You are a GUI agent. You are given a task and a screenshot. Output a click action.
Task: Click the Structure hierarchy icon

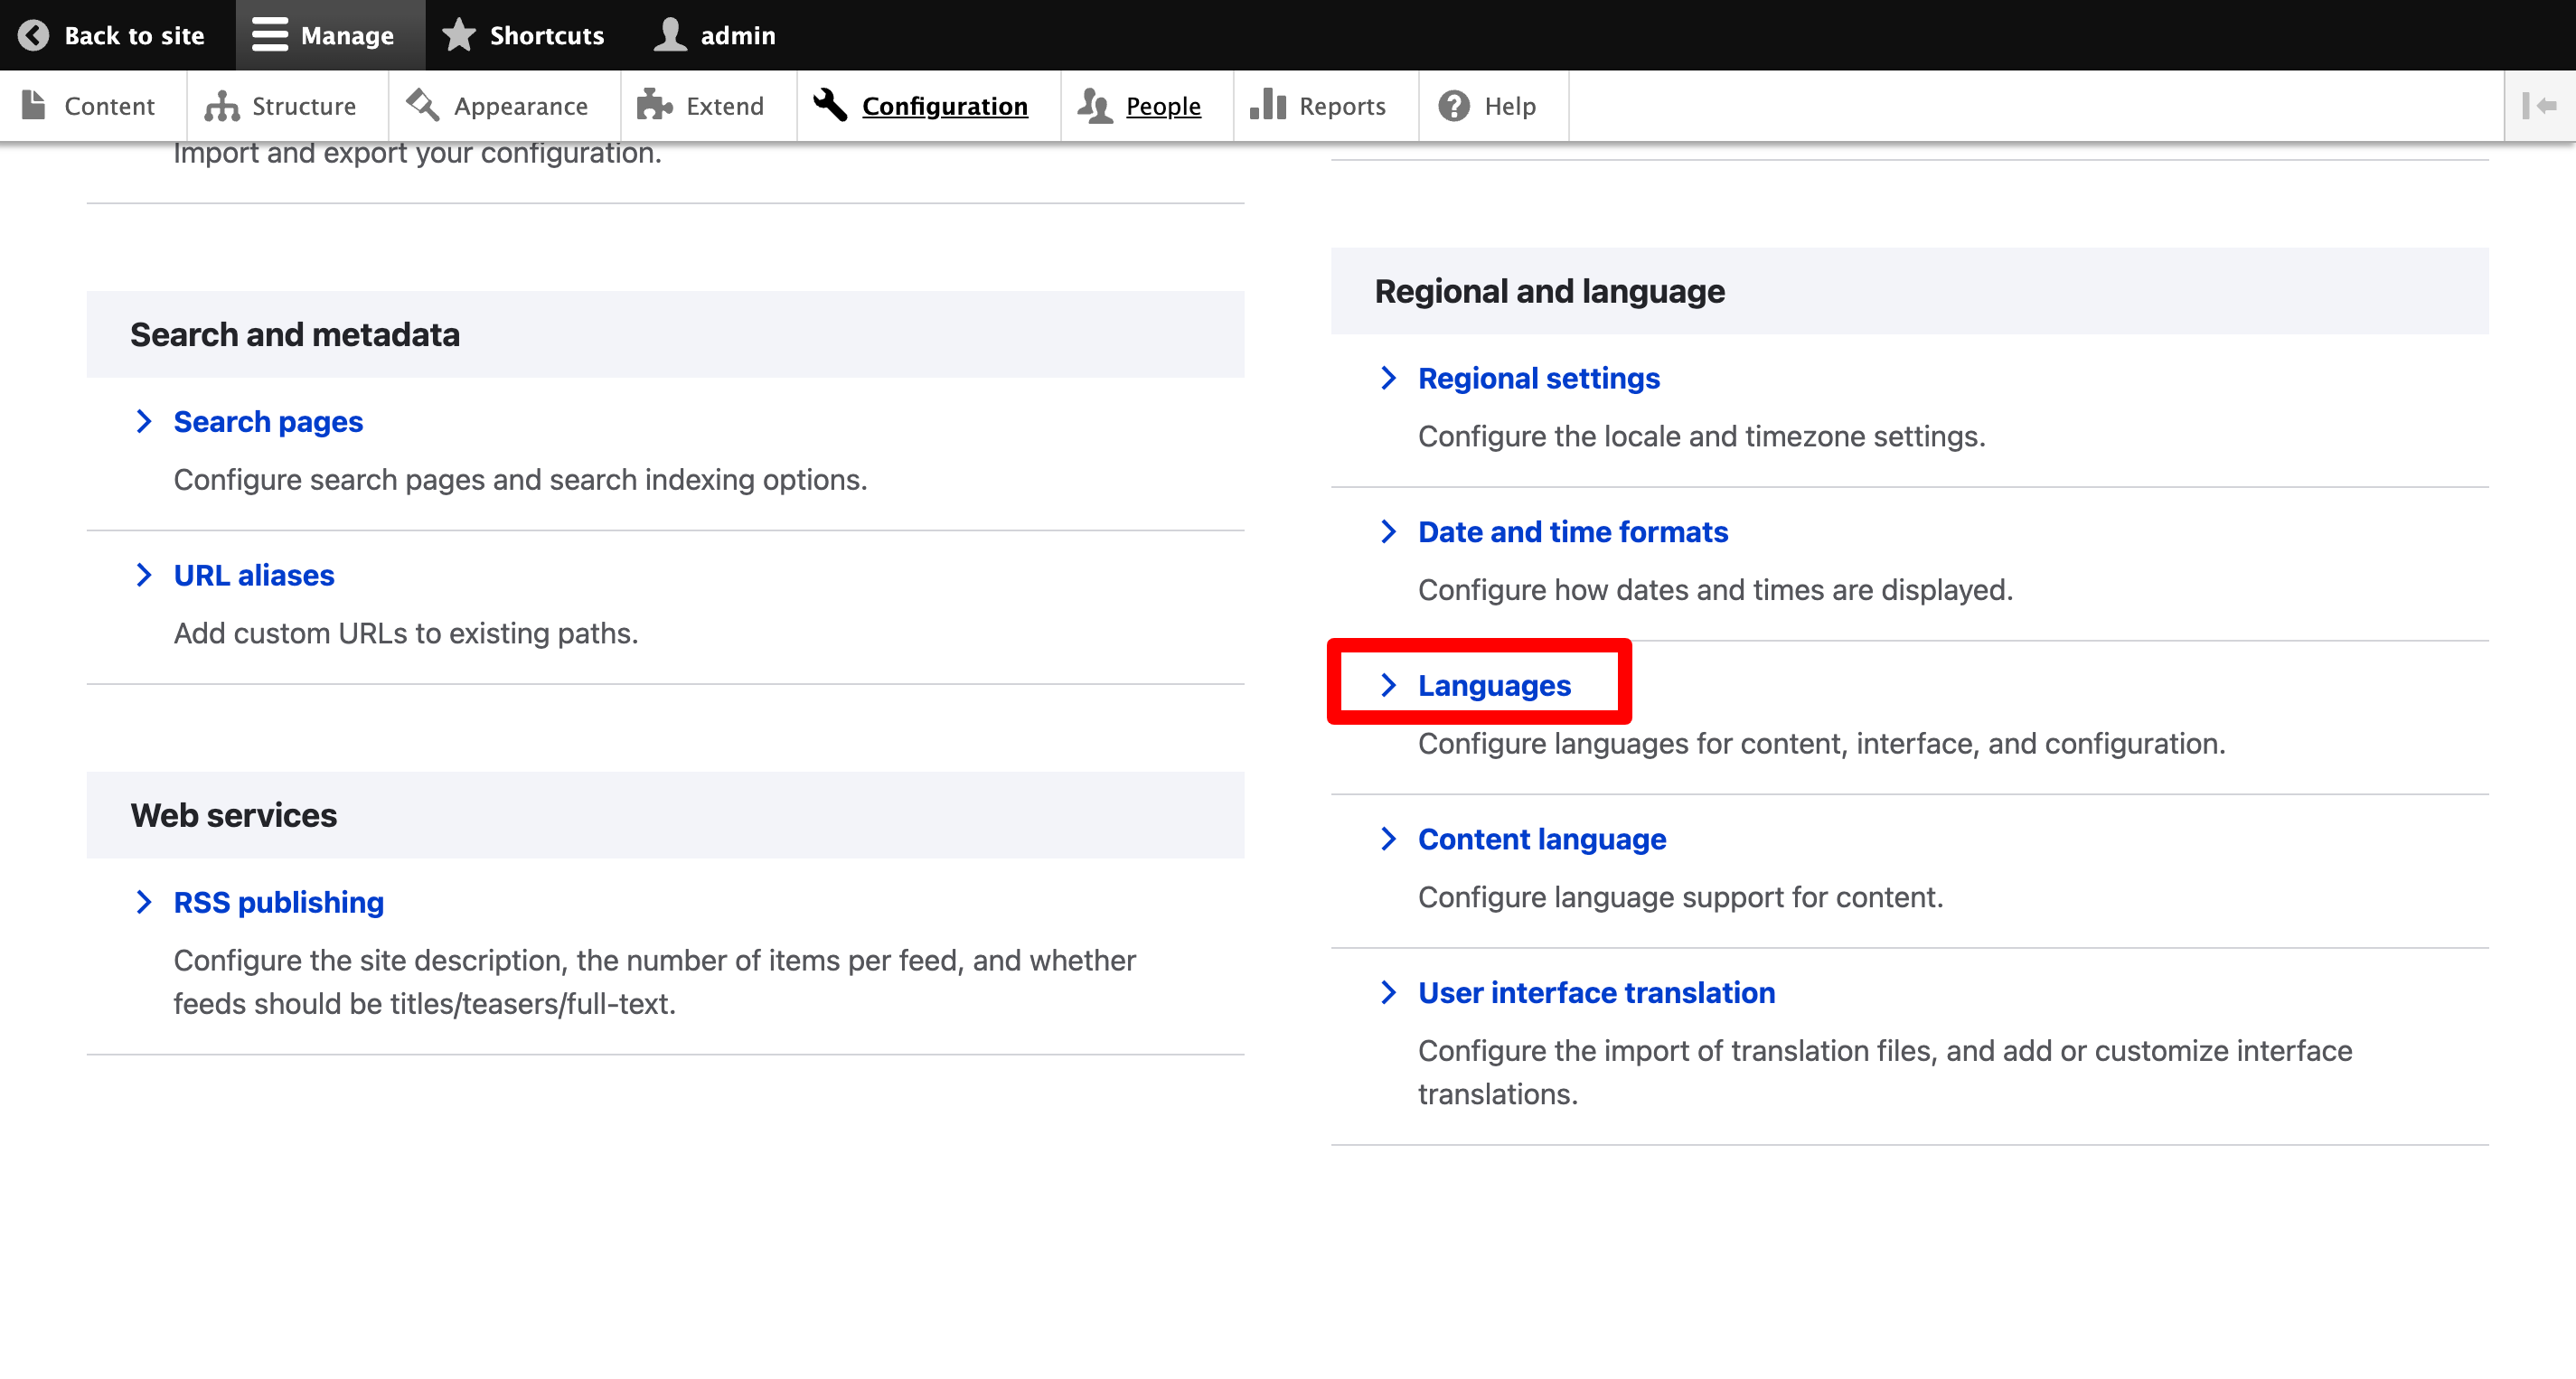[221, 106]
